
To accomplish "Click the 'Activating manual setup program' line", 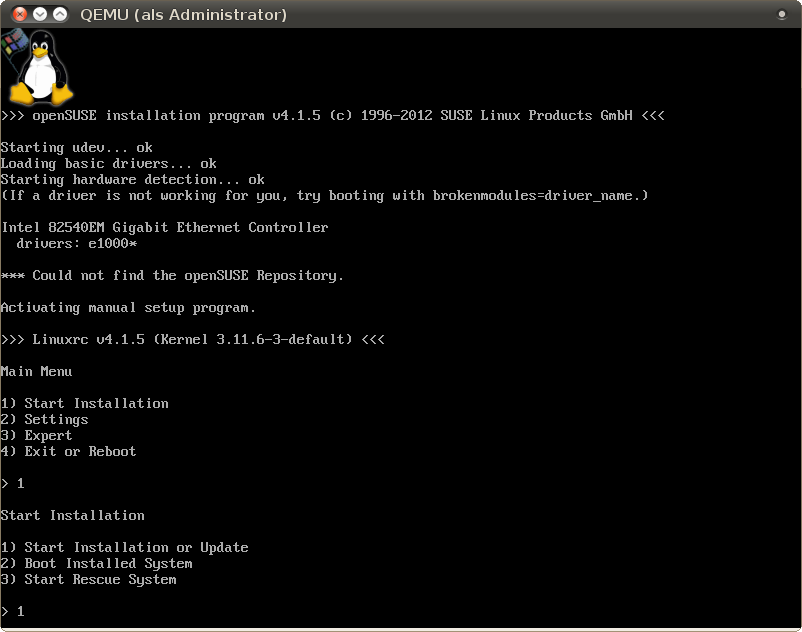I will pyautogui.click(x=128, y=307).
